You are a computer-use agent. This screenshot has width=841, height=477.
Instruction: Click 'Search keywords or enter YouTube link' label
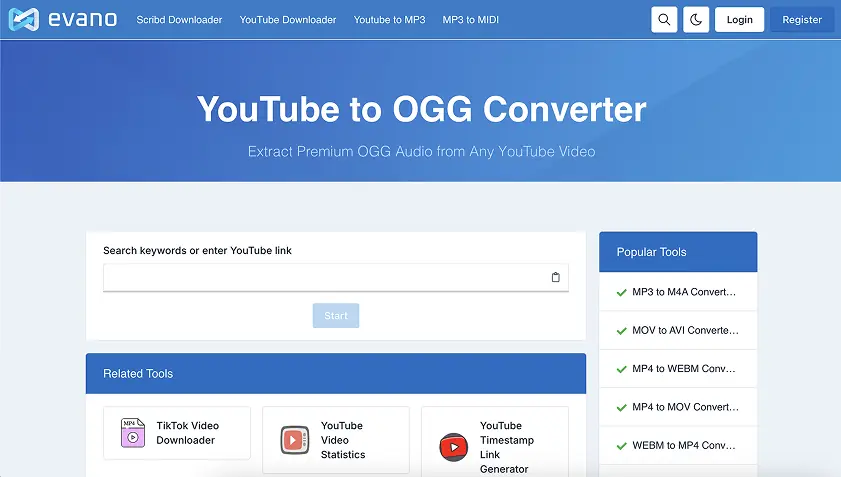pos(197,251)
